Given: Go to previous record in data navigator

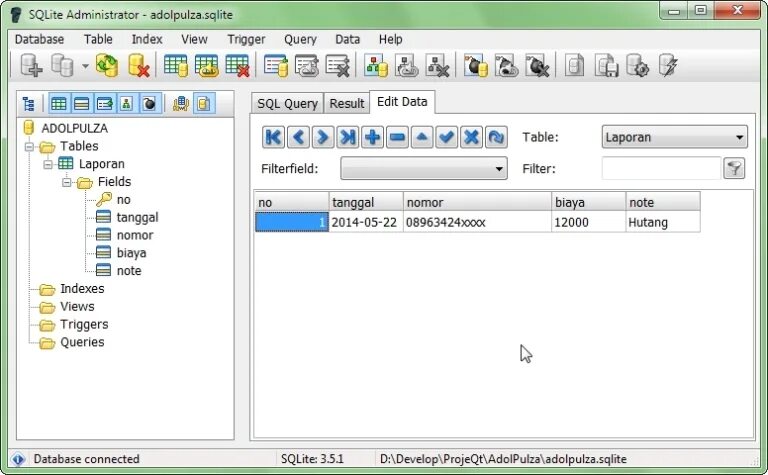Looking at the screenshot, I should click(298, 137).
